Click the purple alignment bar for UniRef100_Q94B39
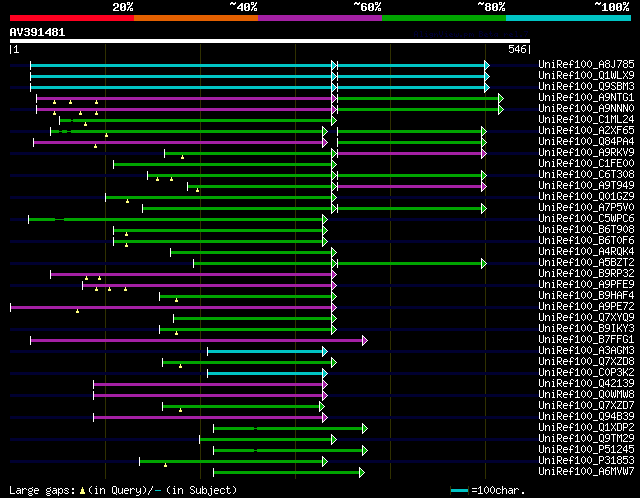The image size is (640, 498). 208,418
